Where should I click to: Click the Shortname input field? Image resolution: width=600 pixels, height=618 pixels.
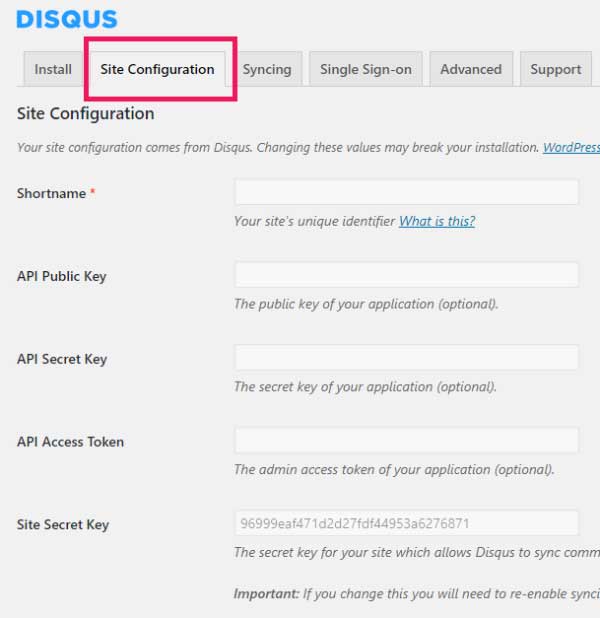(x=406, y=192)
